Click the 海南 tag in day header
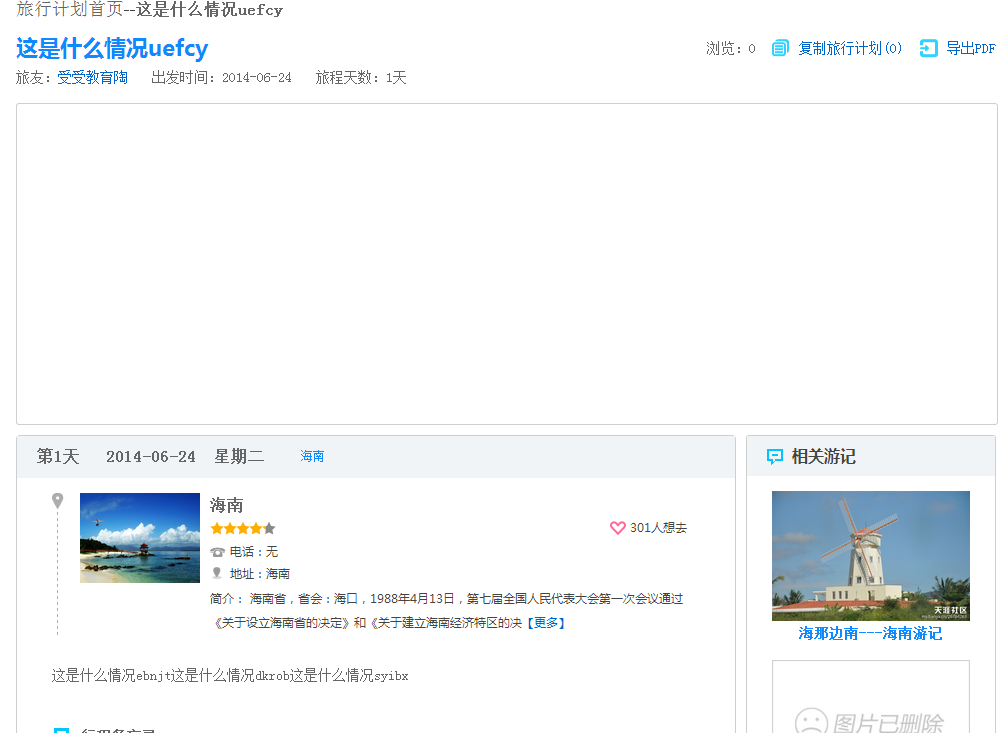The image size is (1008, 733). [311, 456]
